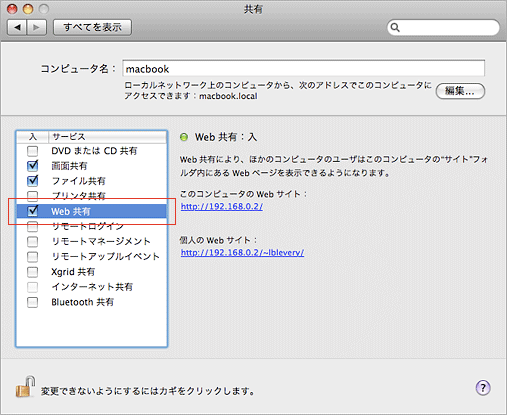Select the Xgrid 共有 service label
Image resolution: width=507 pixels, height=415 pixels.
[73, 272]
